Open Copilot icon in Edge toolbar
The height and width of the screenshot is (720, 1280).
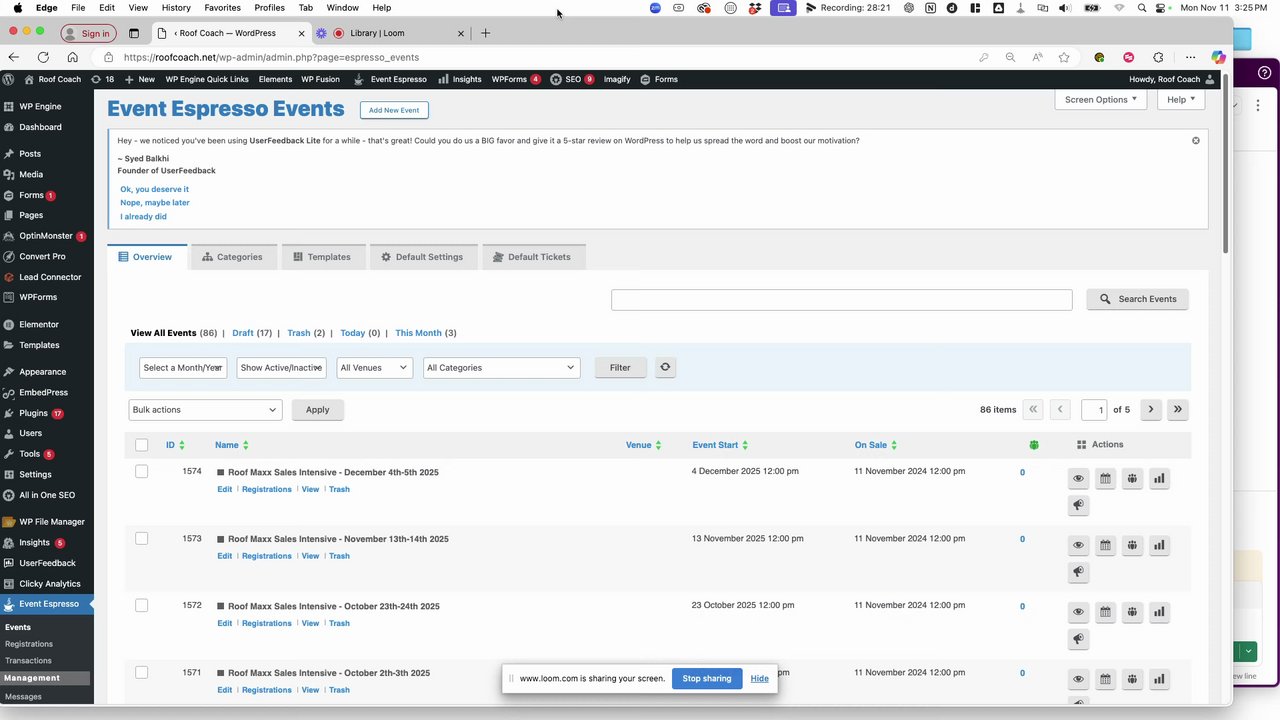pyautogui.click(x=1218, y=57)
